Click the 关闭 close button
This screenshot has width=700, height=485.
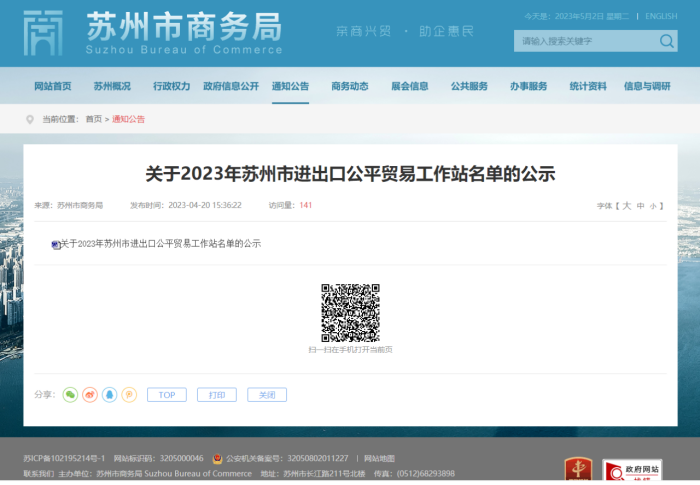(267, 395)
